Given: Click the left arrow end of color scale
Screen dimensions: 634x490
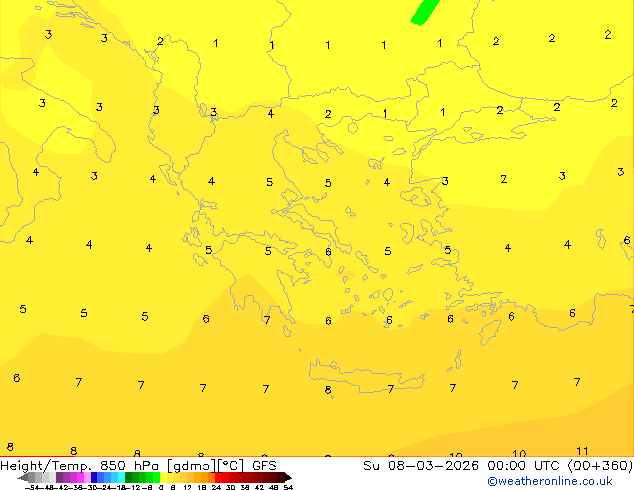Looking at the screenshot, I should pyautogui.click(x=22, y=477).
